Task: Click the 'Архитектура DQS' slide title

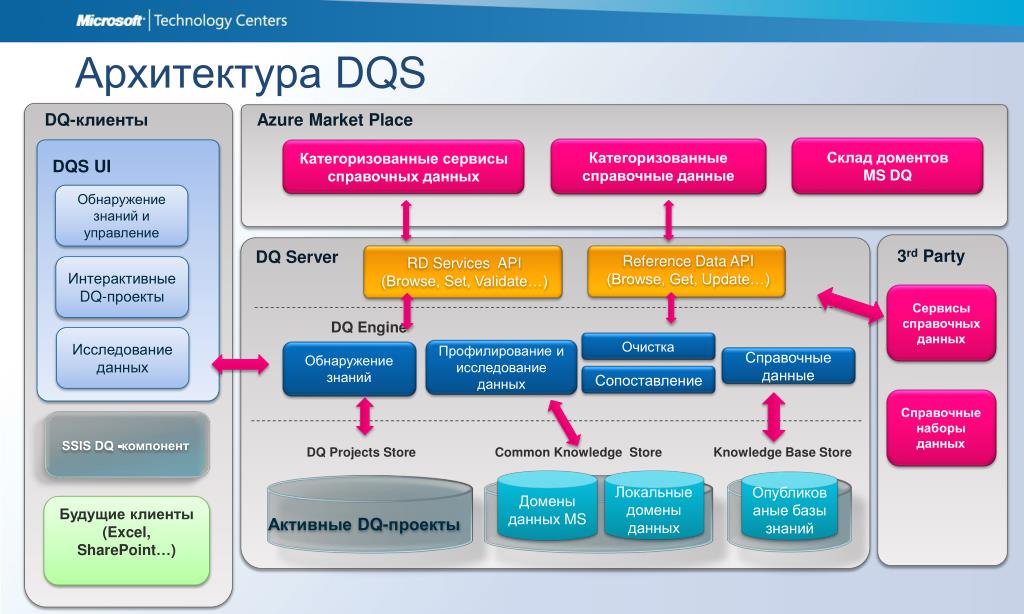Action: coord(250,73)
